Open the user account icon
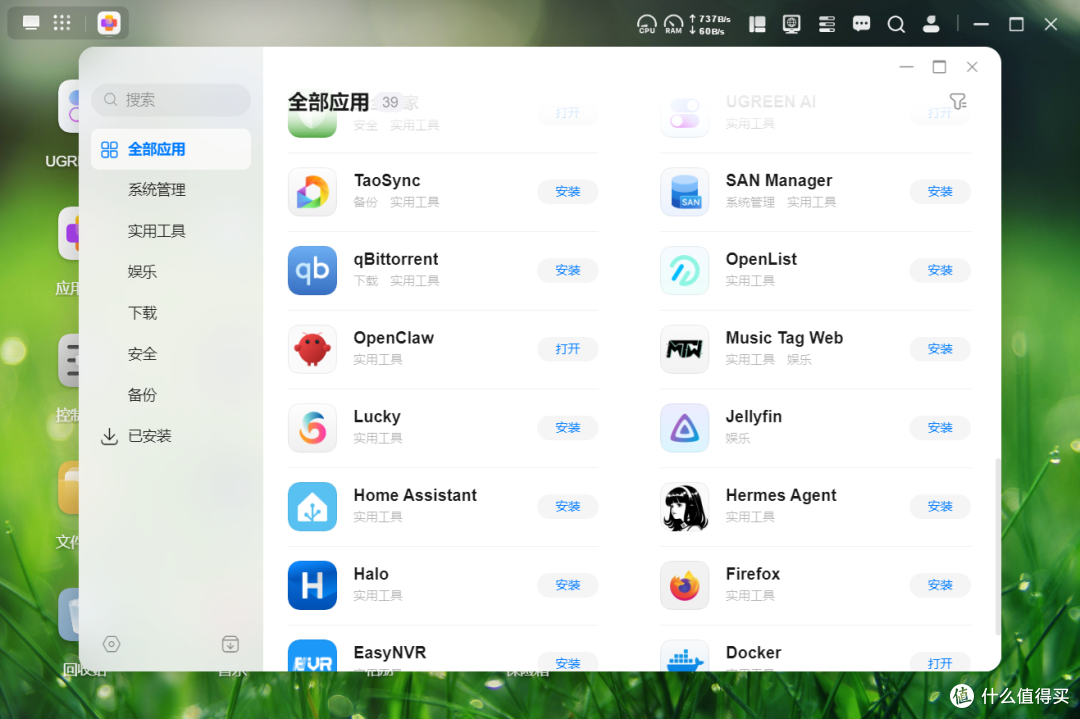This screenshot has width=1080, height=719. 931,24
